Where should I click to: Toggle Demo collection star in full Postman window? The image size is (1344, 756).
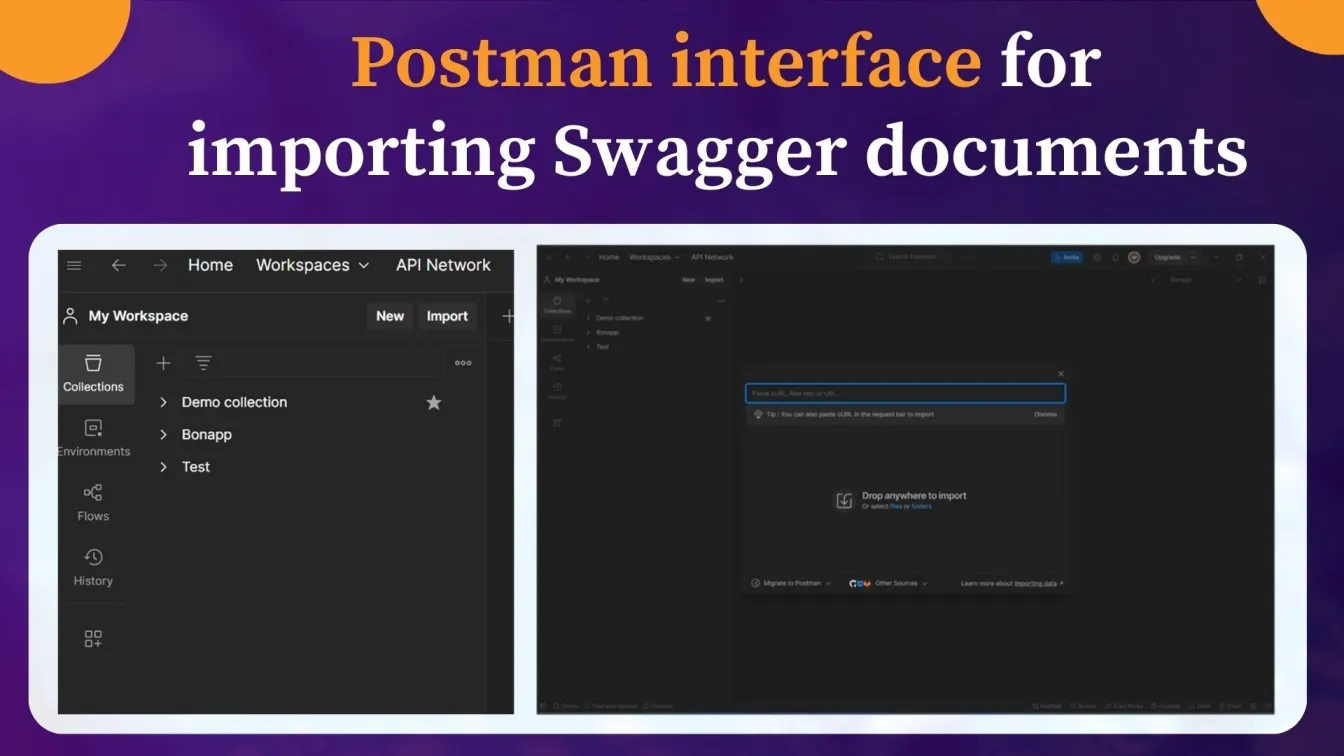pos(708,318)
